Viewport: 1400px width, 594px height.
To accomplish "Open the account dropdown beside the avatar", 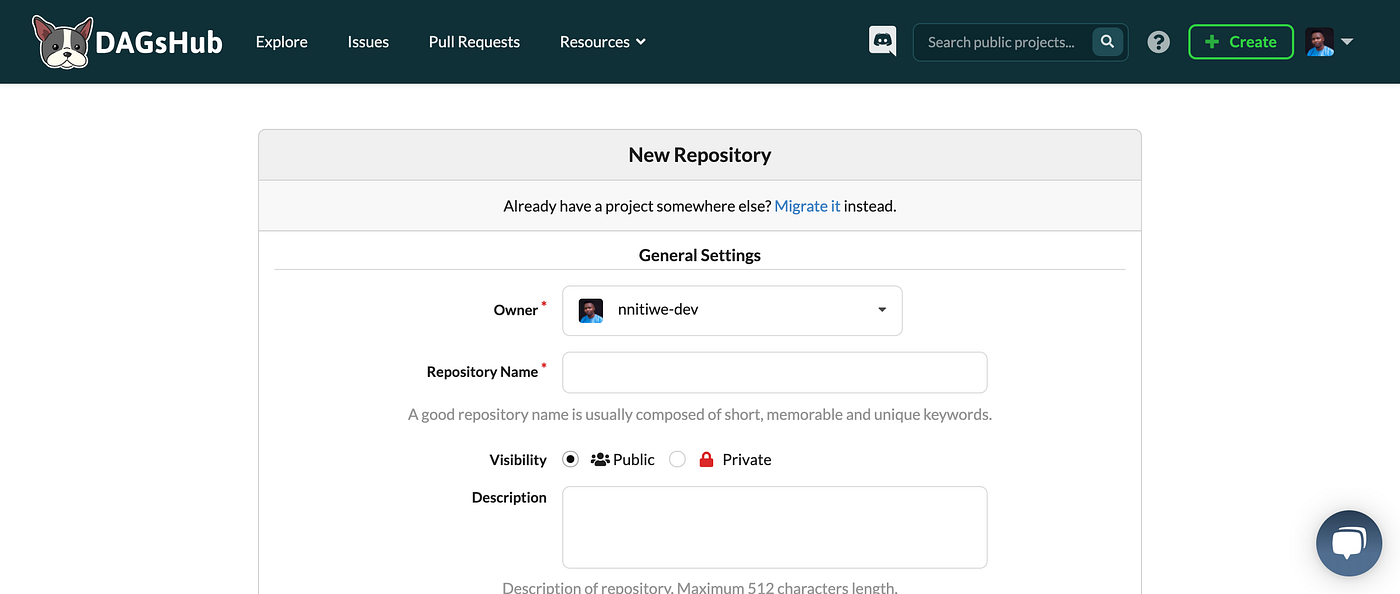I will pyautogui.click(x=1348, y=41).
